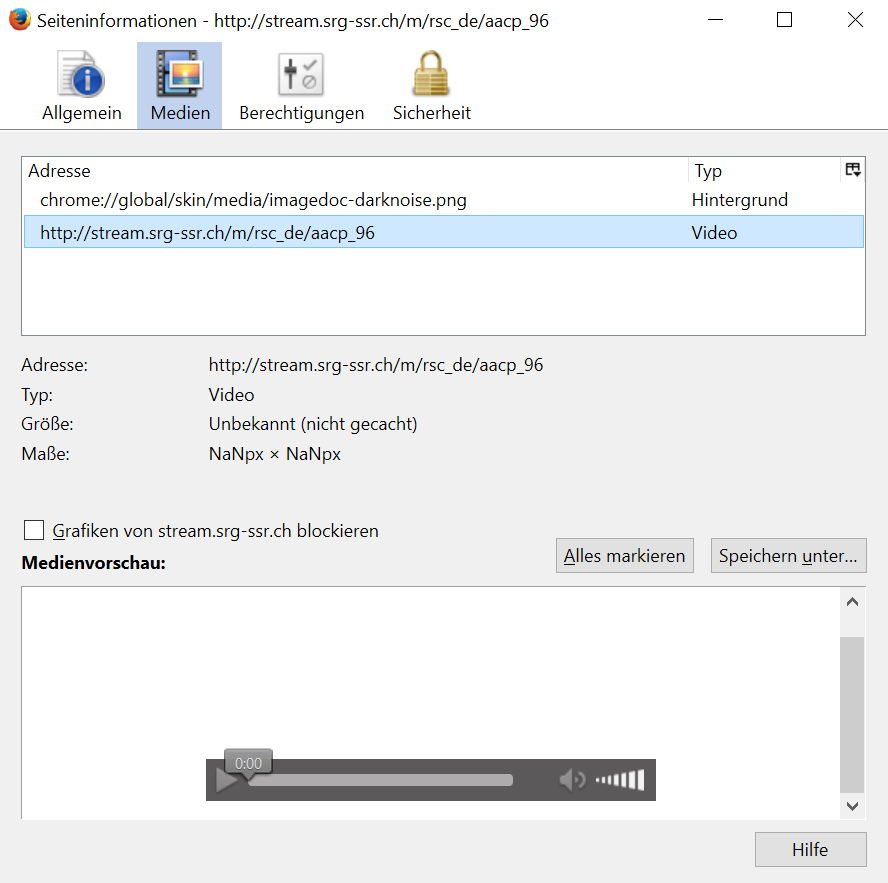Click the preview scrollbar thumb
The image size is (888, 883).
852,715
